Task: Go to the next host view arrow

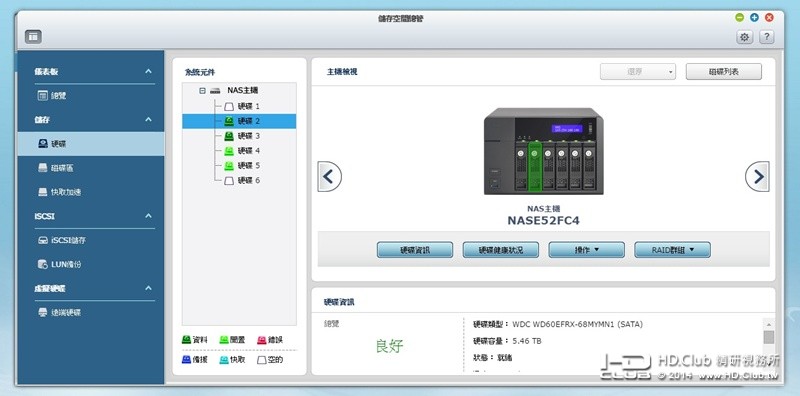Action: click(x=757, y=177)
